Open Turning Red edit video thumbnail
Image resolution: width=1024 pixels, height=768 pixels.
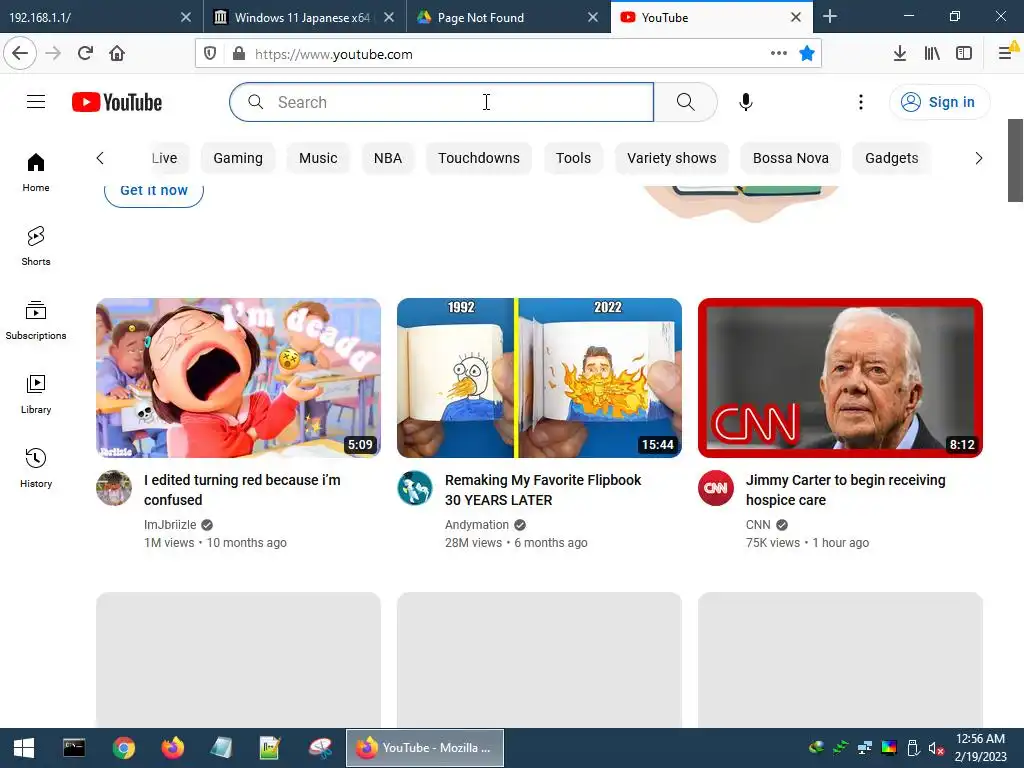238,378
